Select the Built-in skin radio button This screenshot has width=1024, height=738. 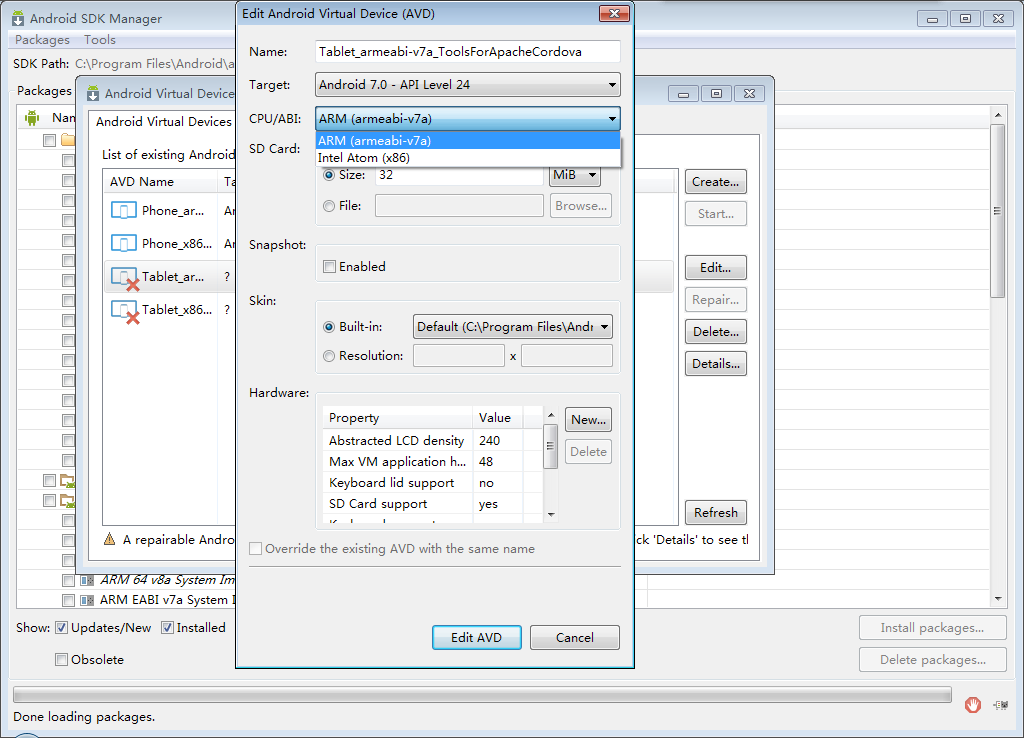coord(329,327)
